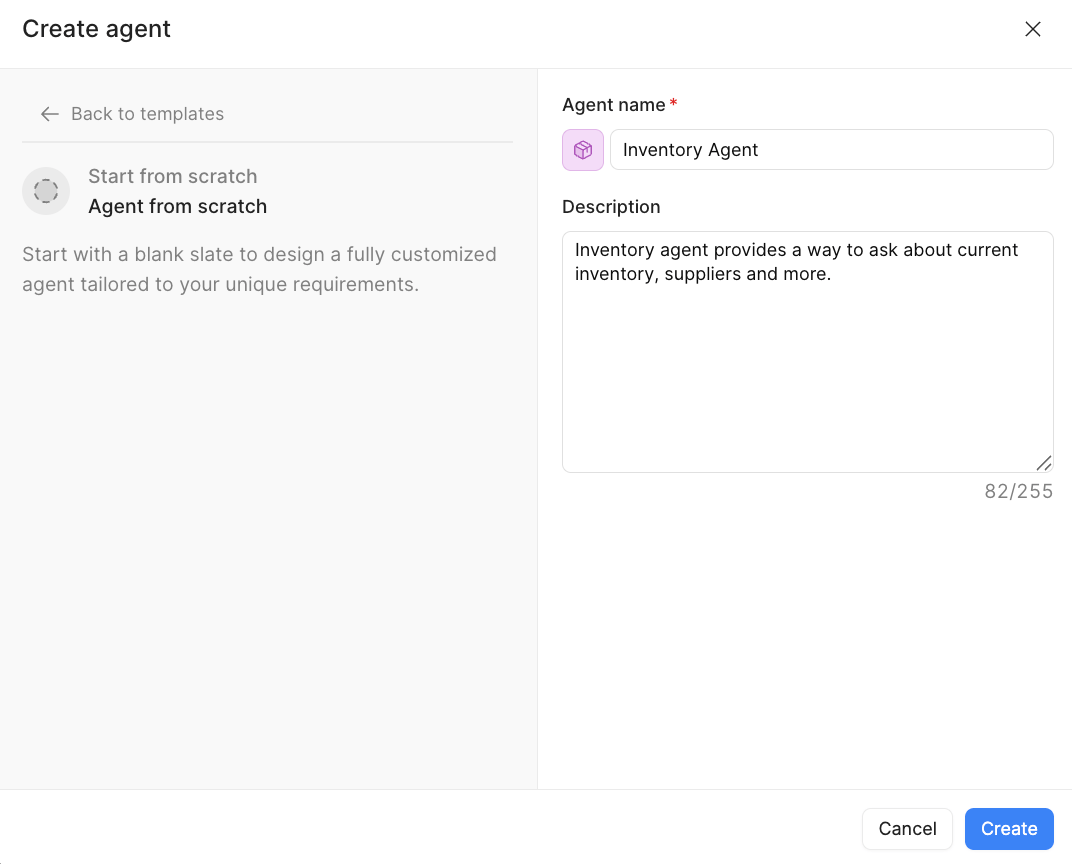1072x864 pixels.
Task: Click Back to templates
Action: (148, 114)
